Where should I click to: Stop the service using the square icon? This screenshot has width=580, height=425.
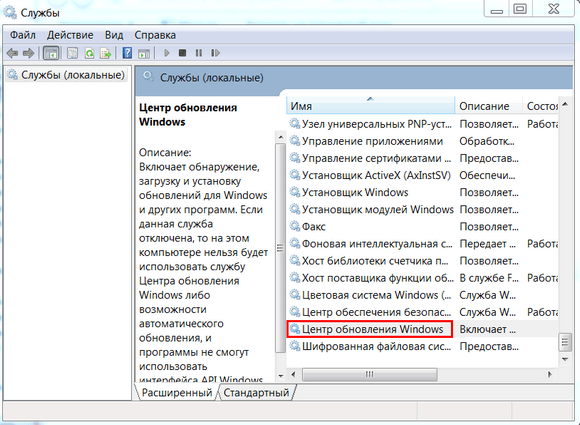click(x=182, y=53)
